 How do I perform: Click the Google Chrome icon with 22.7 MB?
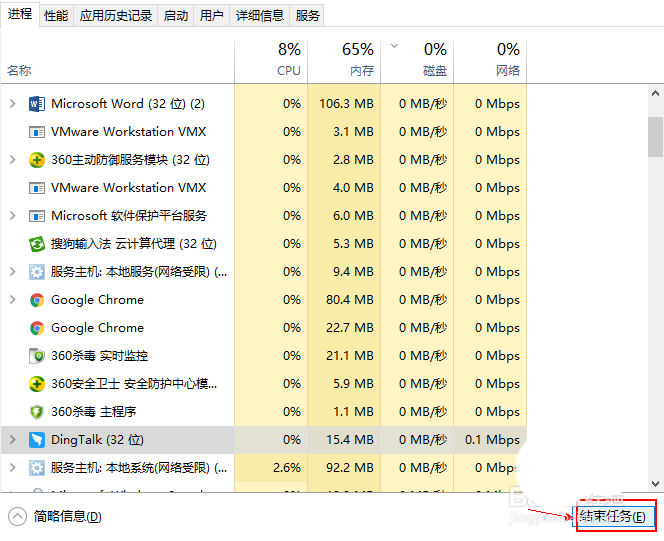[x=37, y=328]
